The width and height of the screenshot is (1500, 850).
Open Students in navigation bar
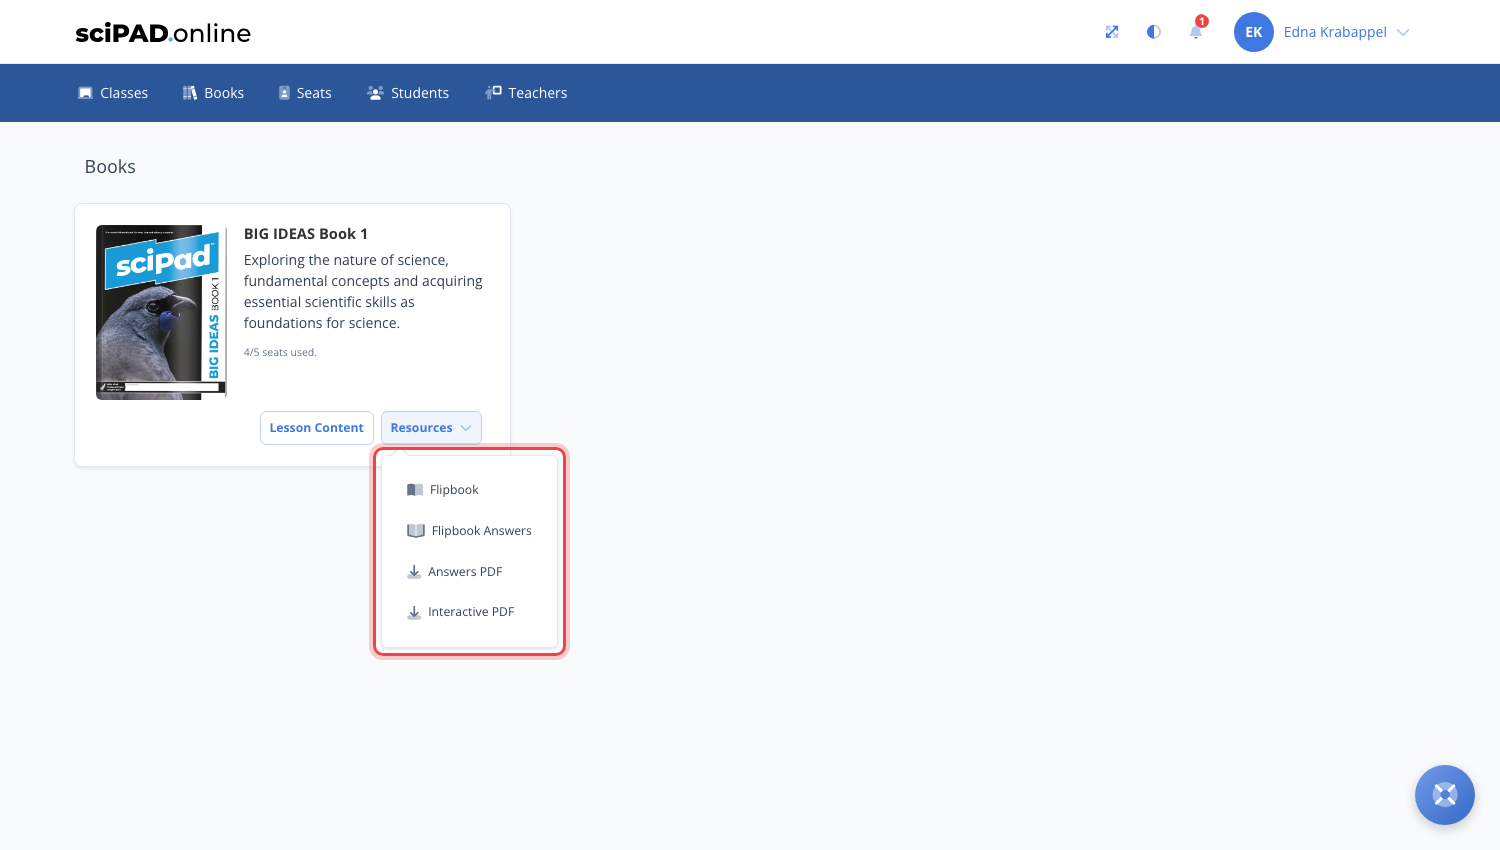coord(408,93)
